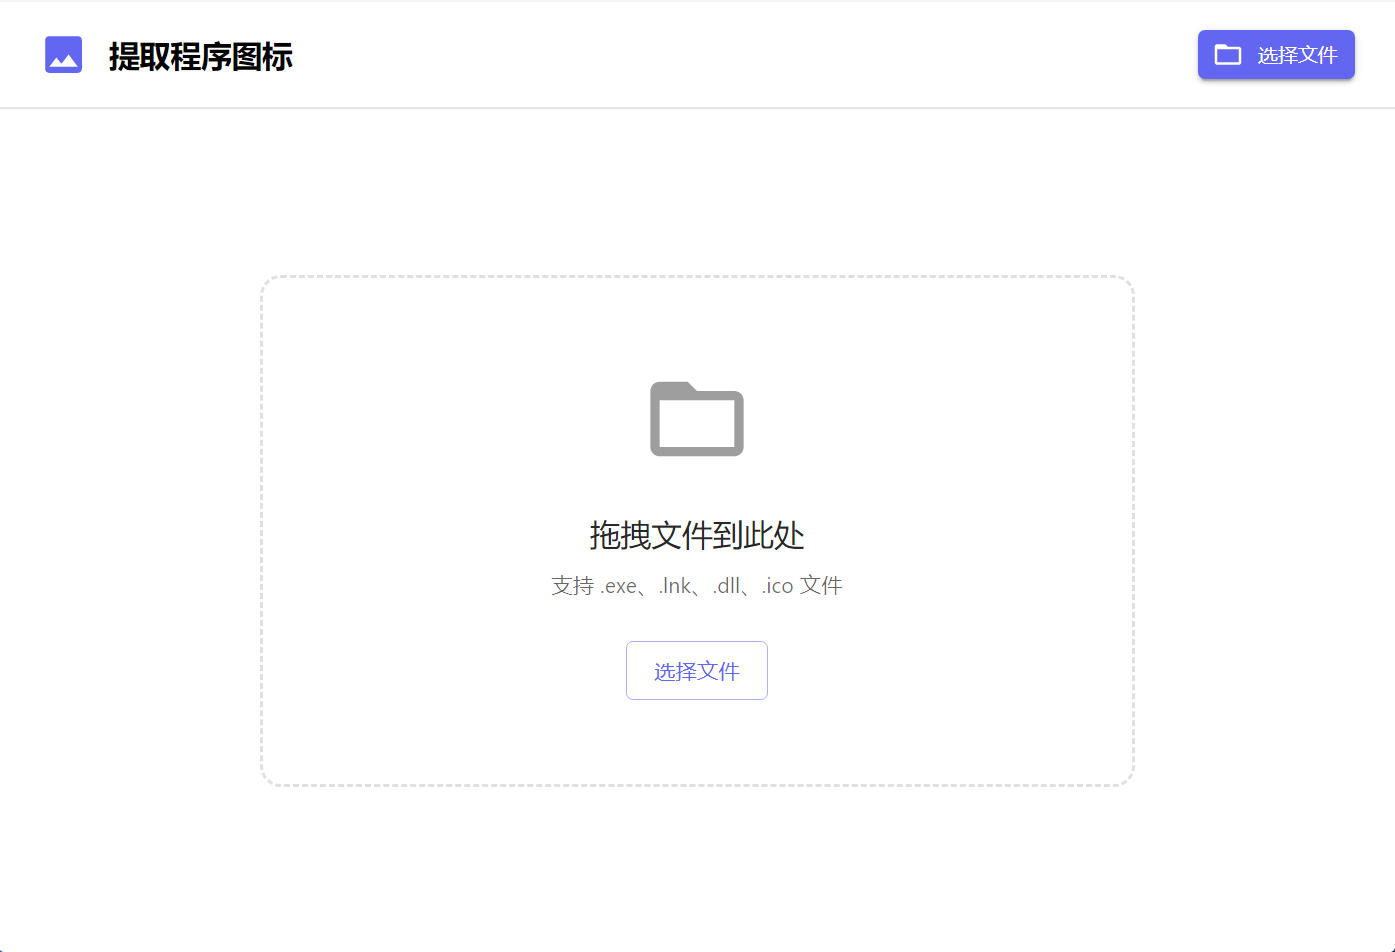Click the purple image logo icon

pos(63,55)
